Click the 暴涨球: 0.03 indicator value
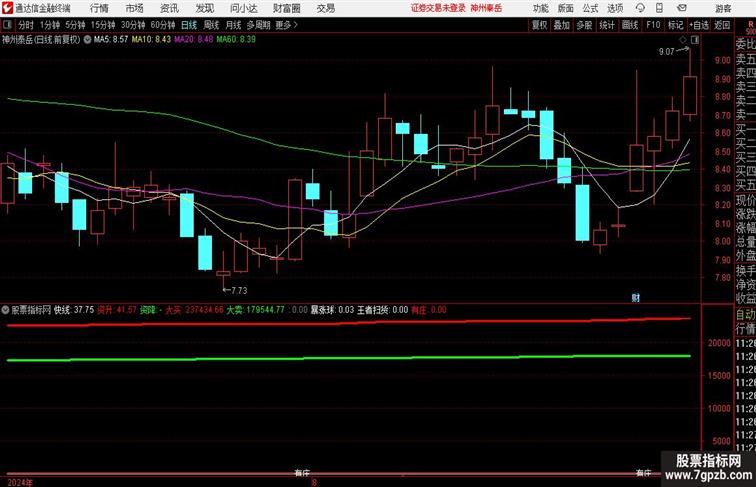 [x=332, y=310]
